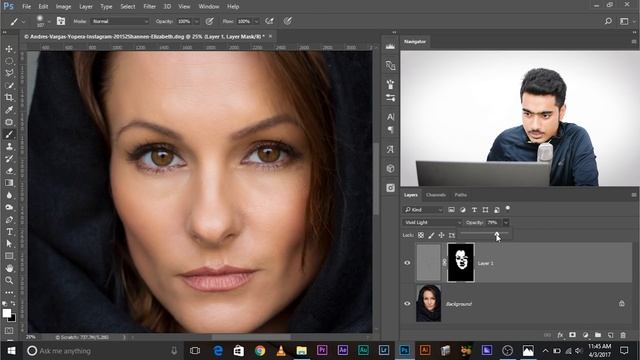
Task: Open the brush Mode dropdown
Action: pos(120,21)
